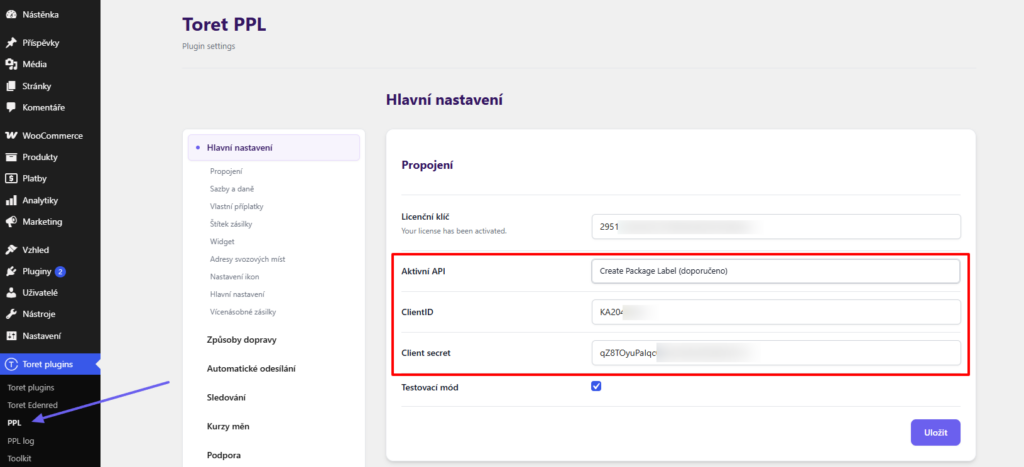Jump to the Nastavení ikon link
Image resolution: width=1024 pixels, height=467 pixels.
click(234, 277)
